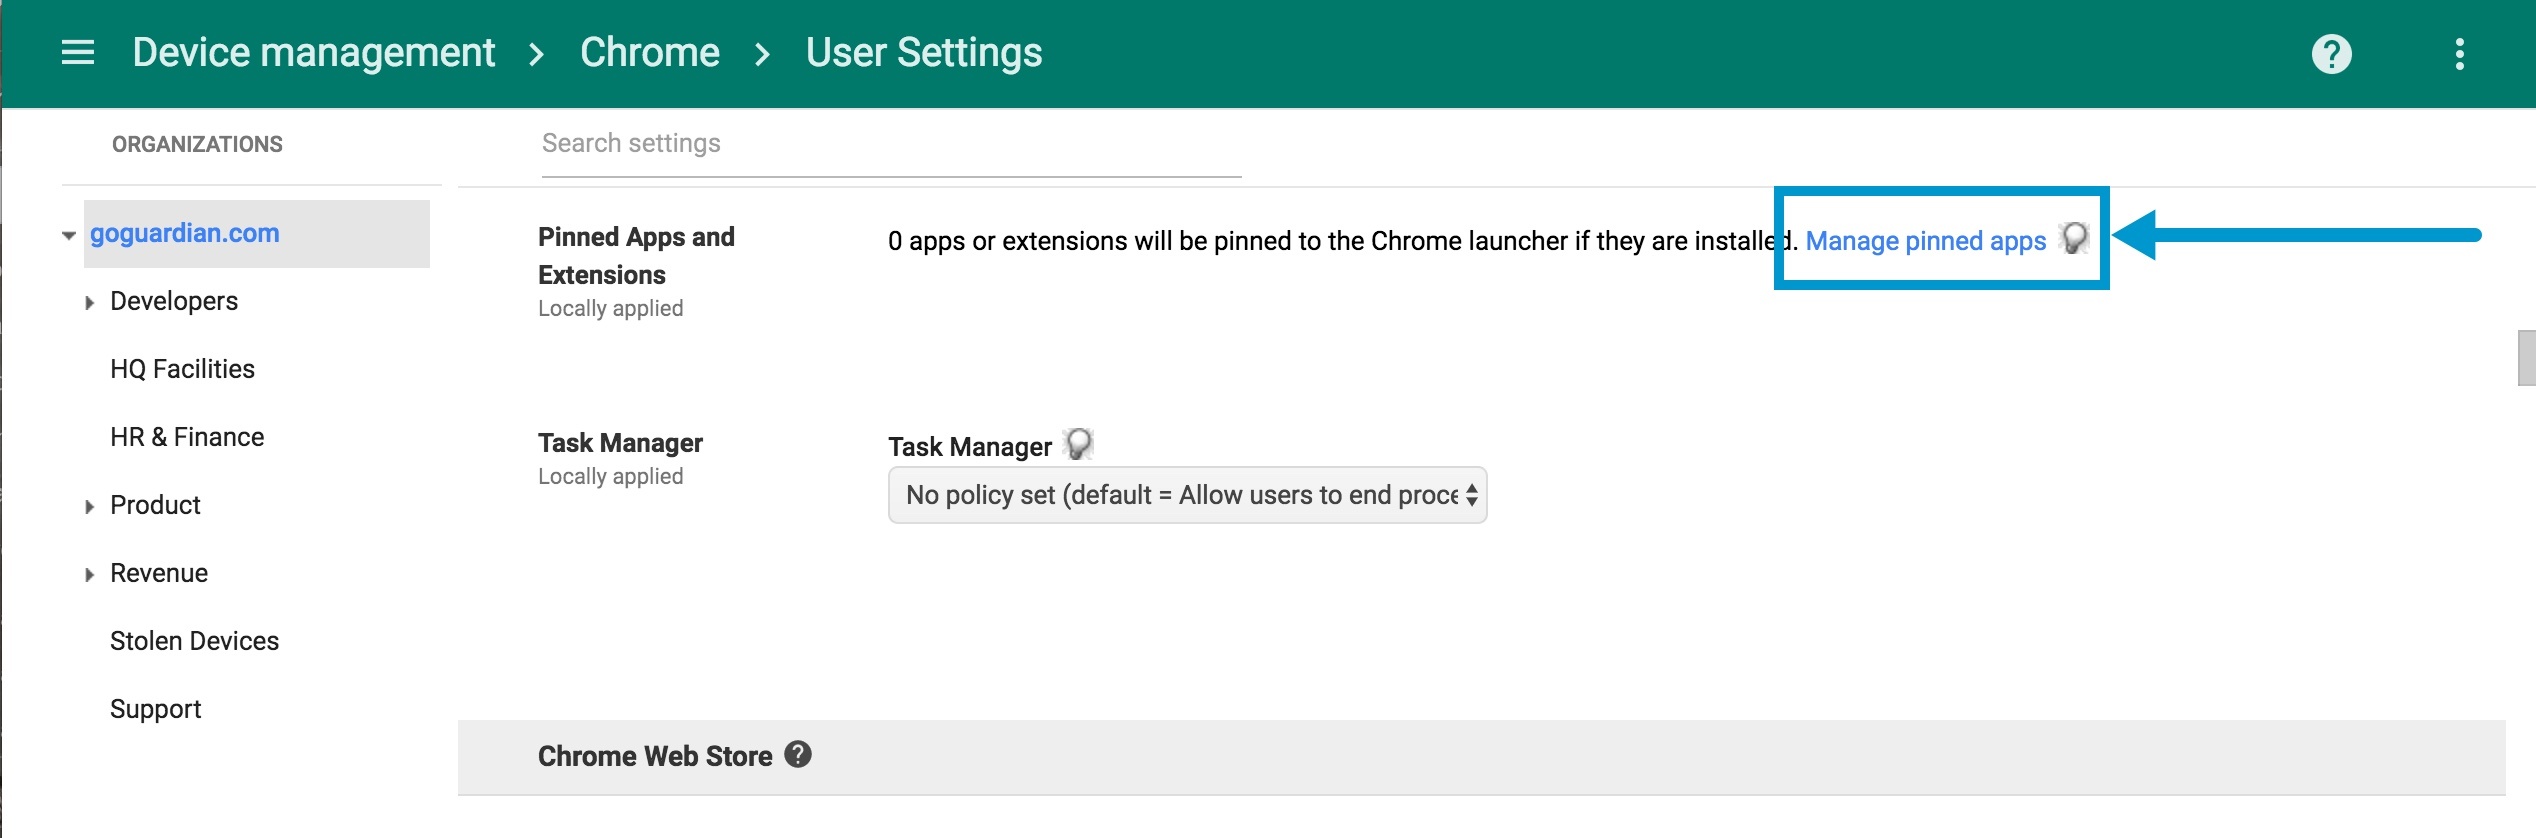This screenshot has height=838, width=2536.
Task: Click the bold Task Manager setting label
Action: click(620, 443)
